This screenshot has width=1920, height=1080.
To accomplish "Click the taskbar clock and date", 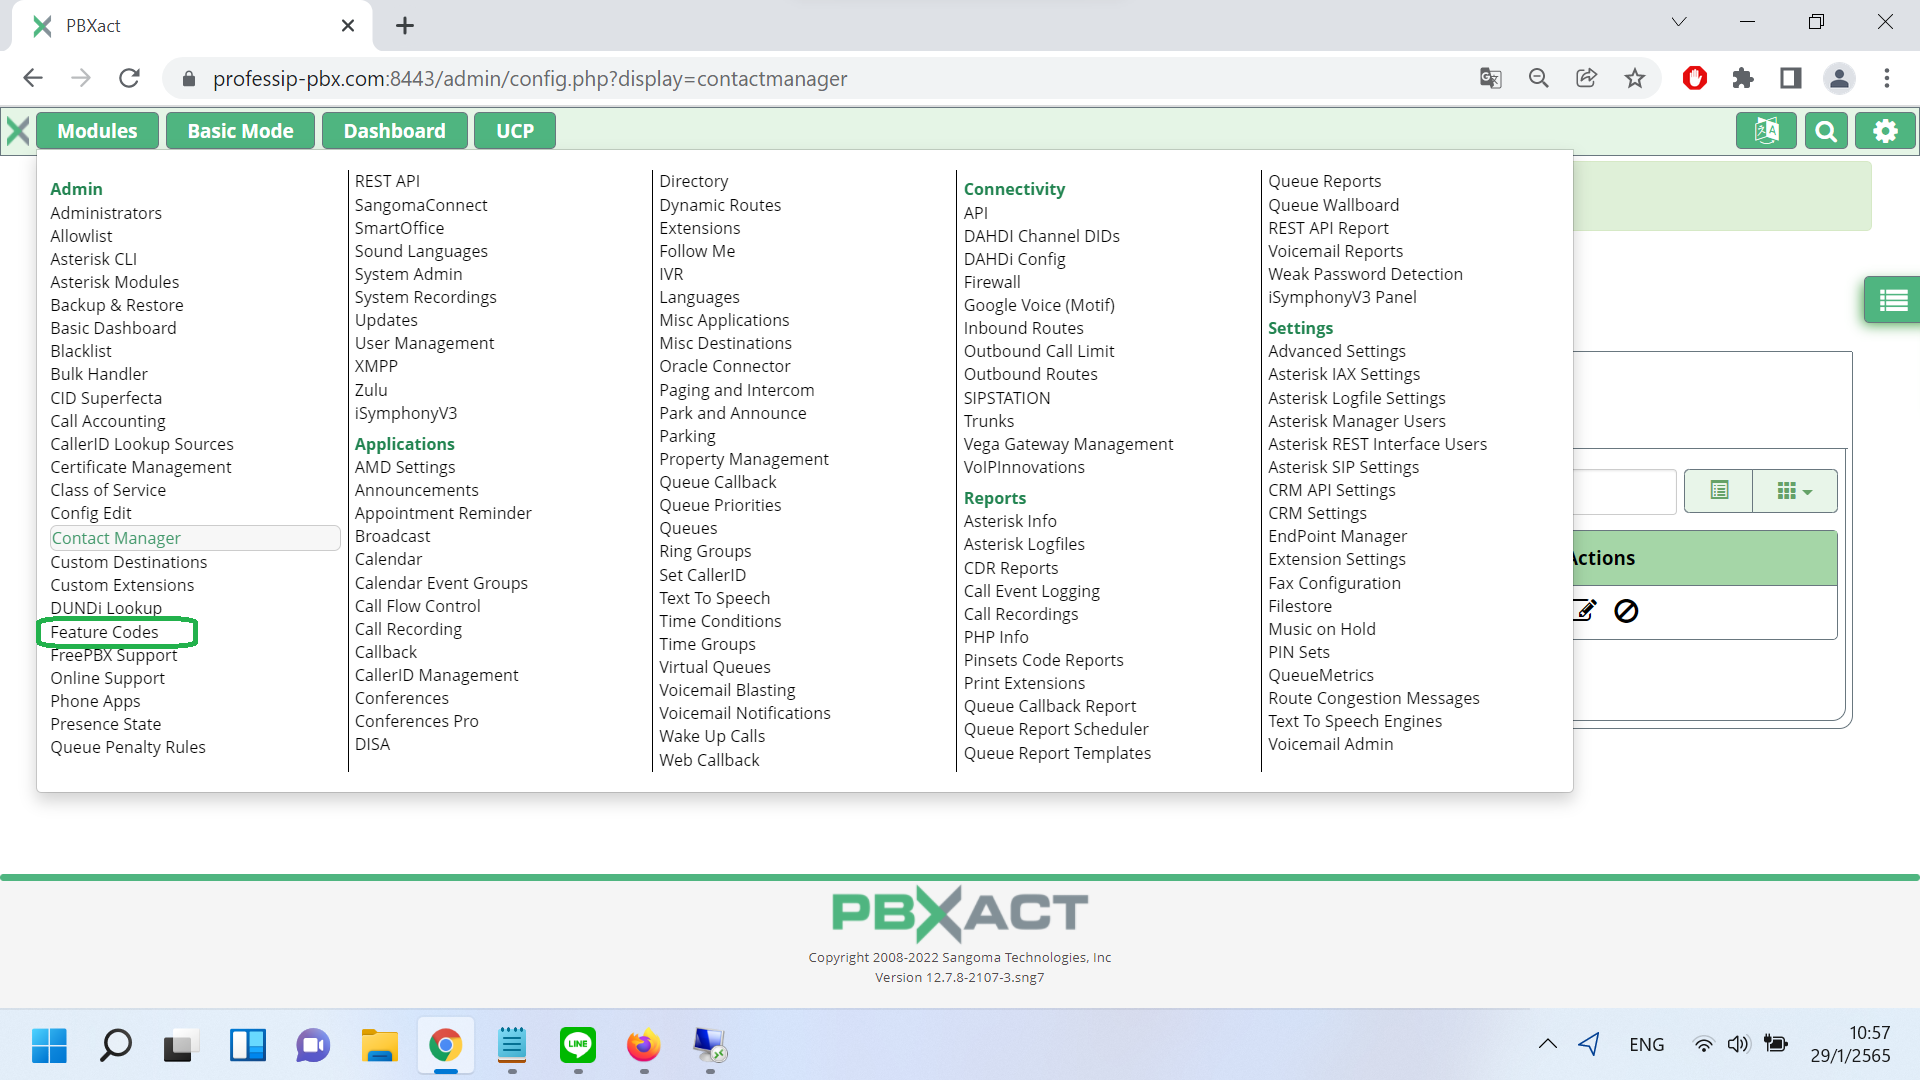I will 1852,1045.
